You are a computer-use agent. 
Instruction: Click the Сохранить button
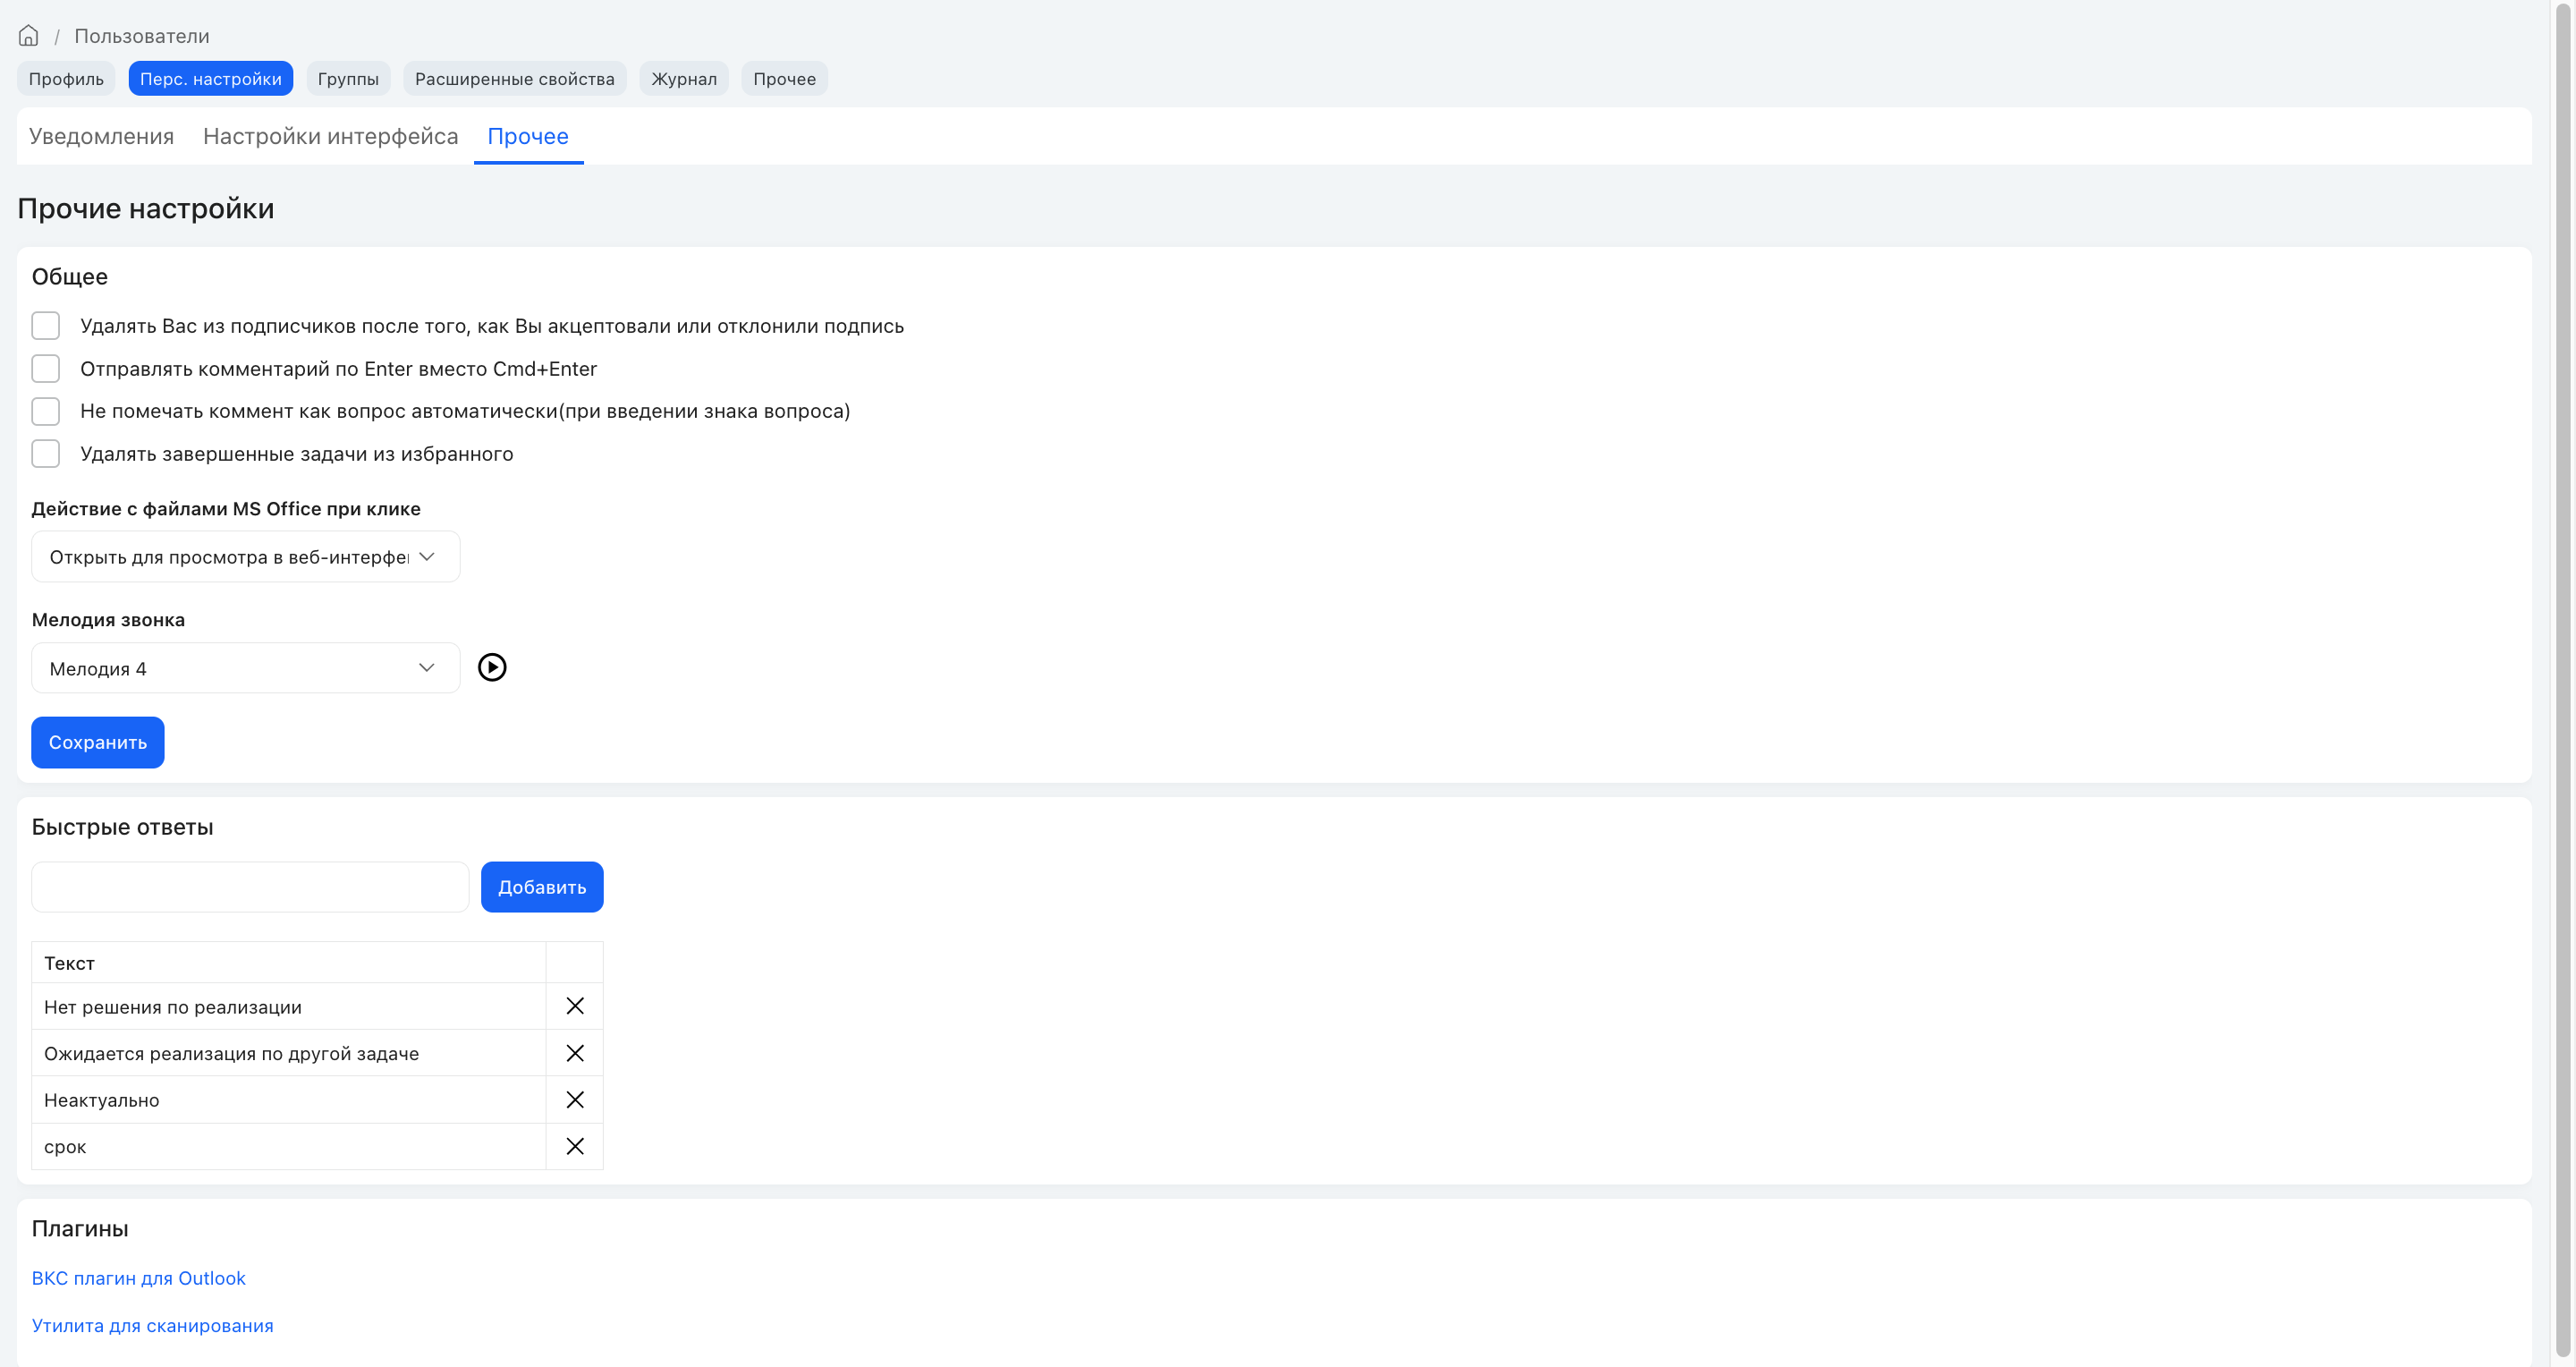click(98, 743)
